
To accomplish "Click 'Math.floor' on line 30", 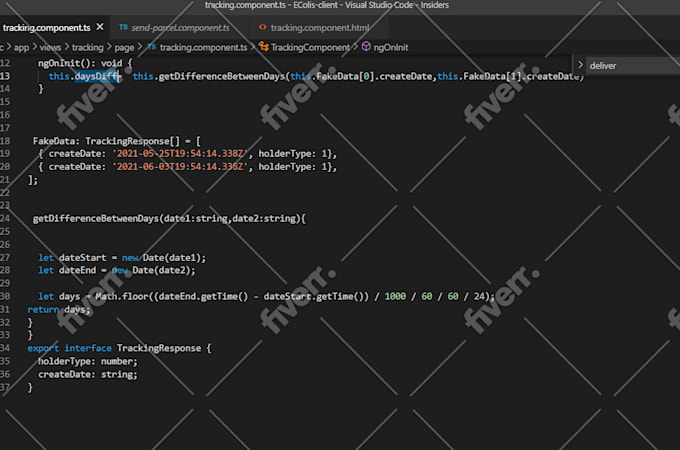I will [x=123, y=296].
